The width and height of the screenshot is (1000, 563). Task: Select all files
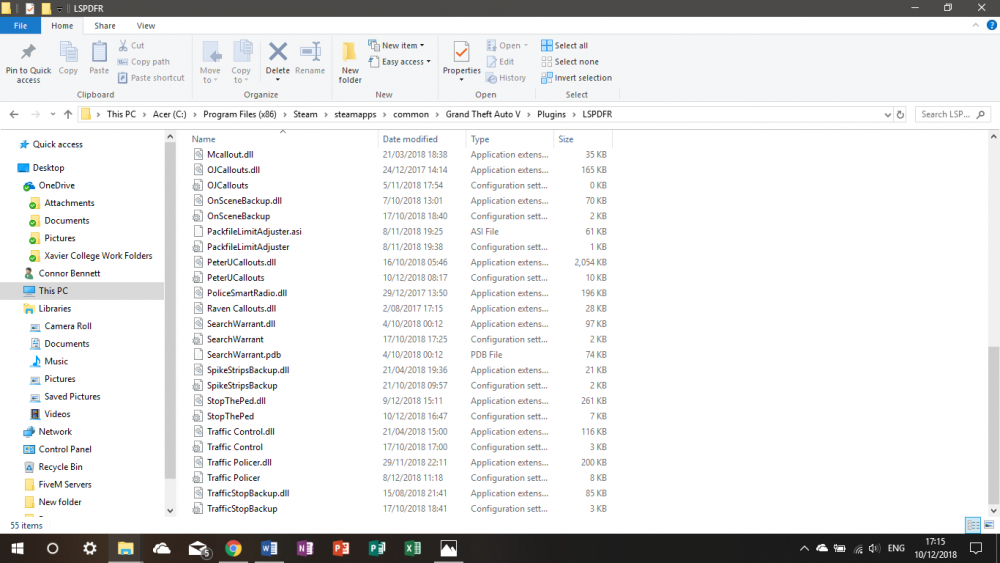tap(564, 45)
